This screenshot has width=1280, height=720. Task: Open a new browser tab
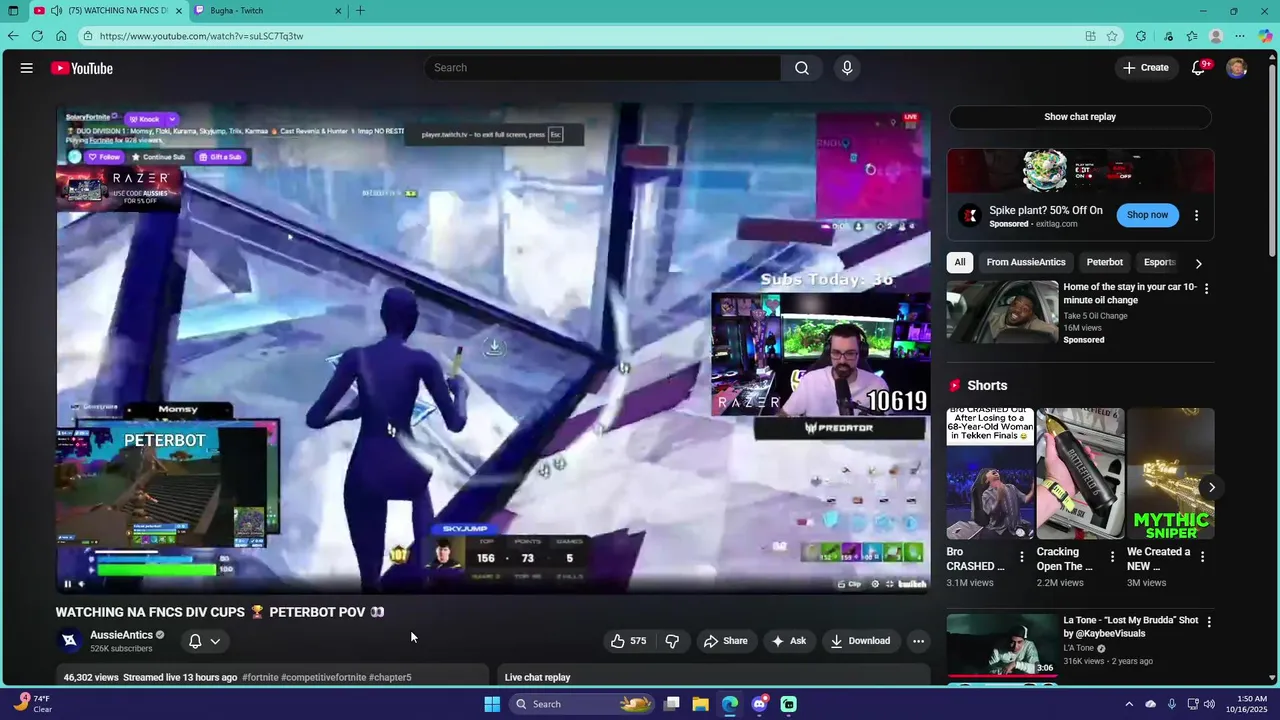(x=360, y=11)
